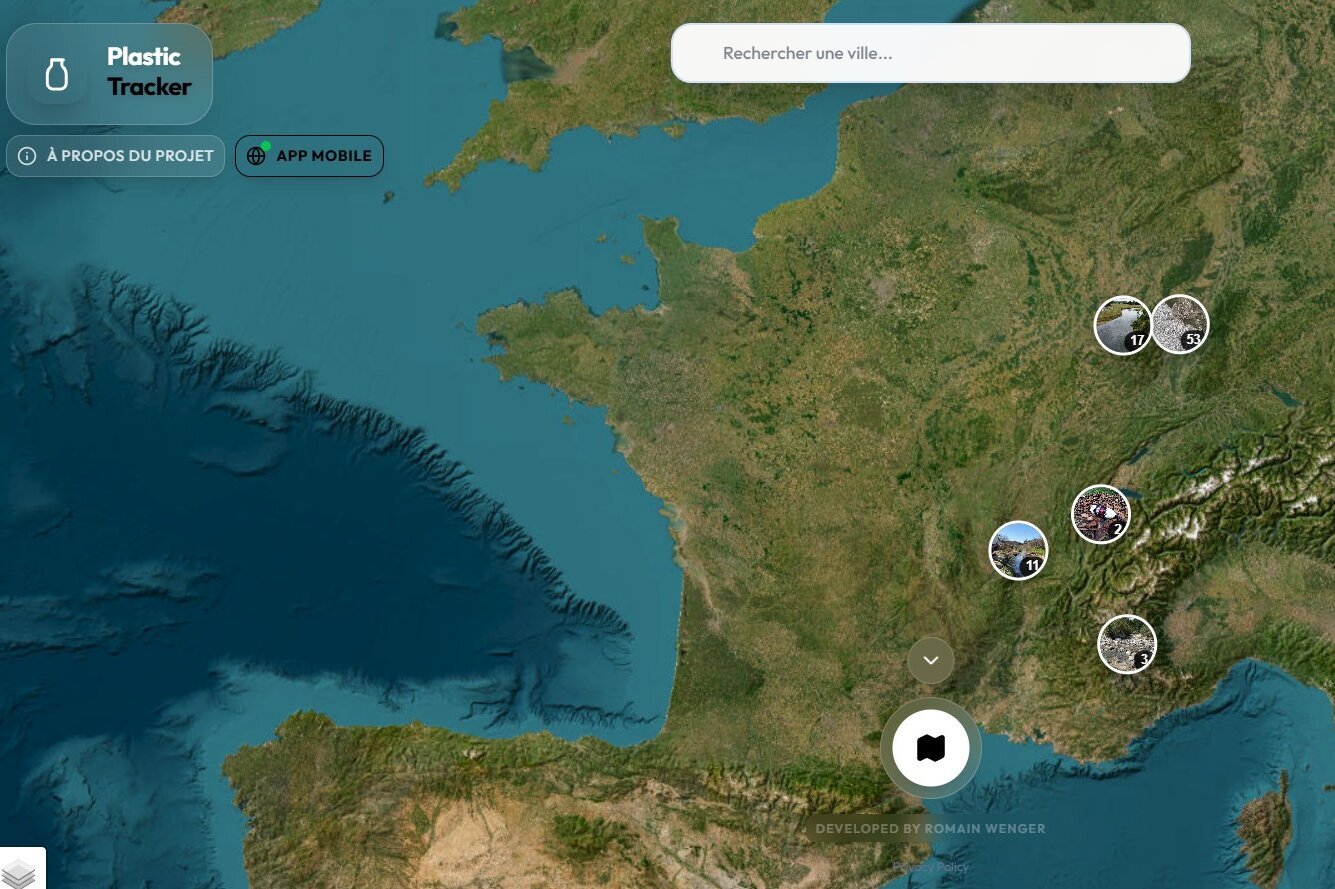Open the photo cluster marker showing 2
Viewport: 1335px width, 889px height.
tap(1101, 514)
